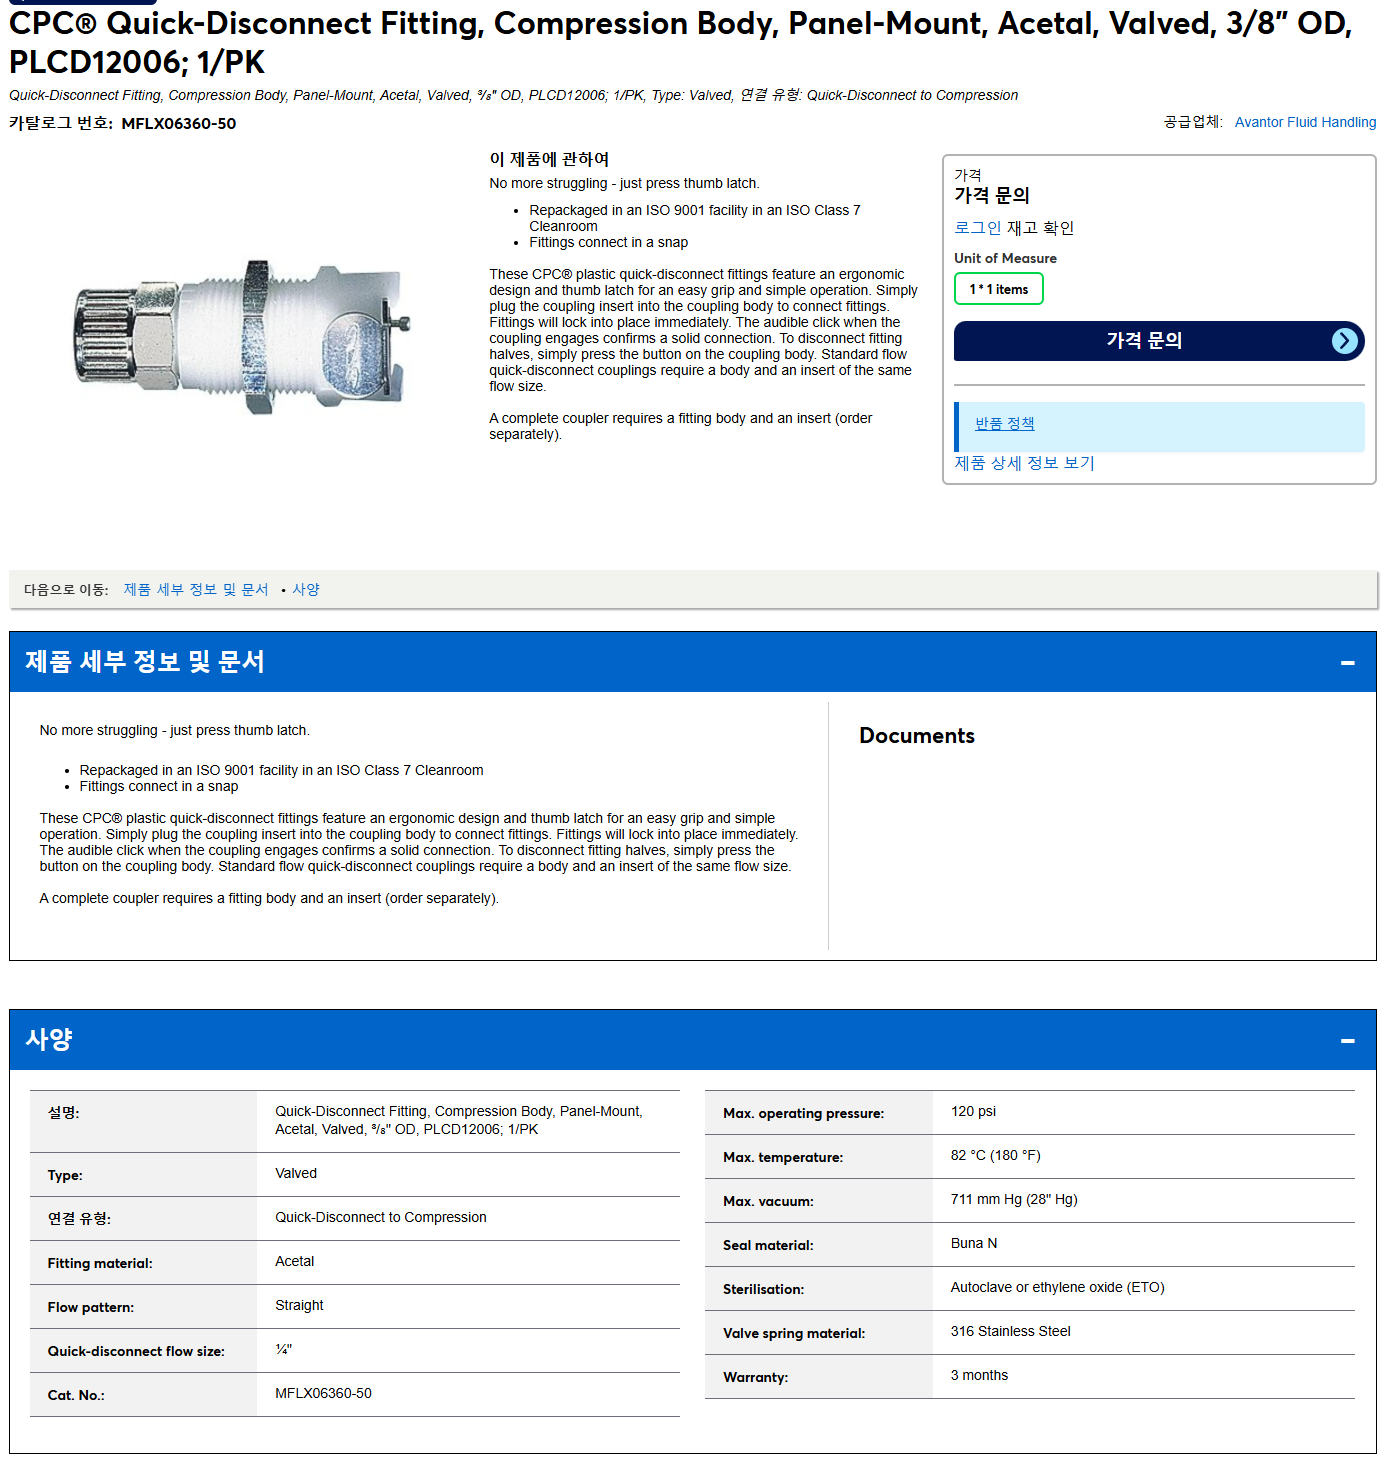
Task: Open the Avantor Fluid Handling supplier link
Action: 1305,122
